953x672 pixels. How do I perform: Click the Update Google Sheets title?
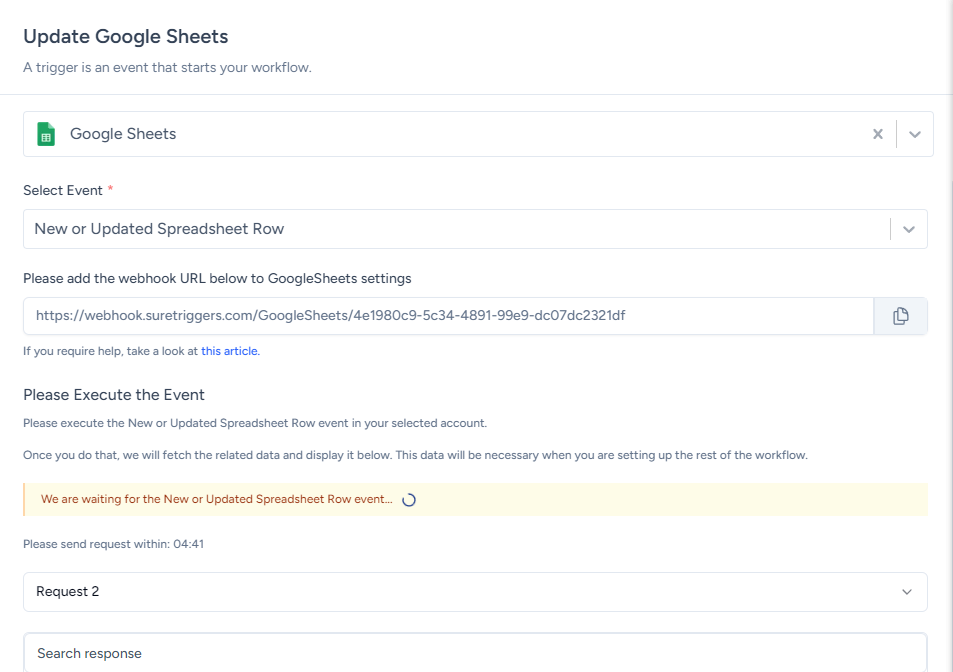click(126, 37)
